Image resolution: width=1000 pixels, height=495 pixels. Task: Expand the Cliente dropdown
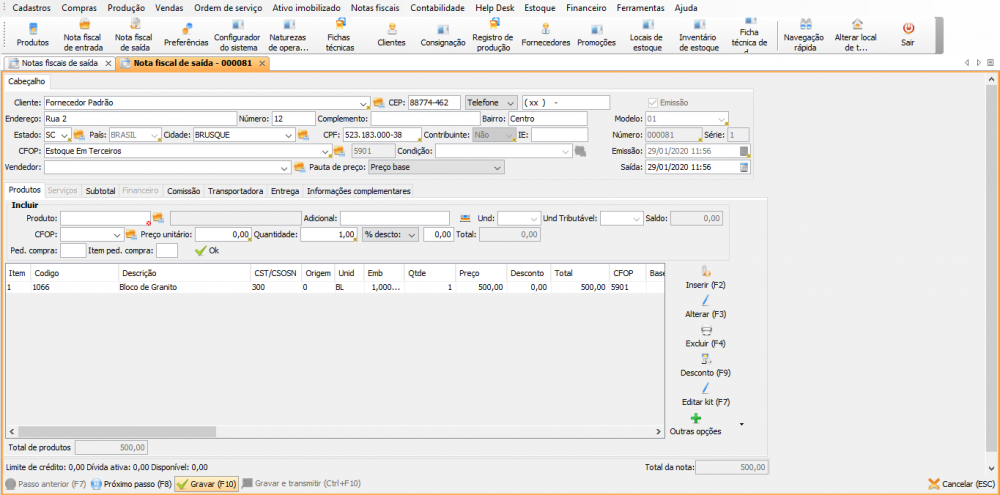click(364, 102)
